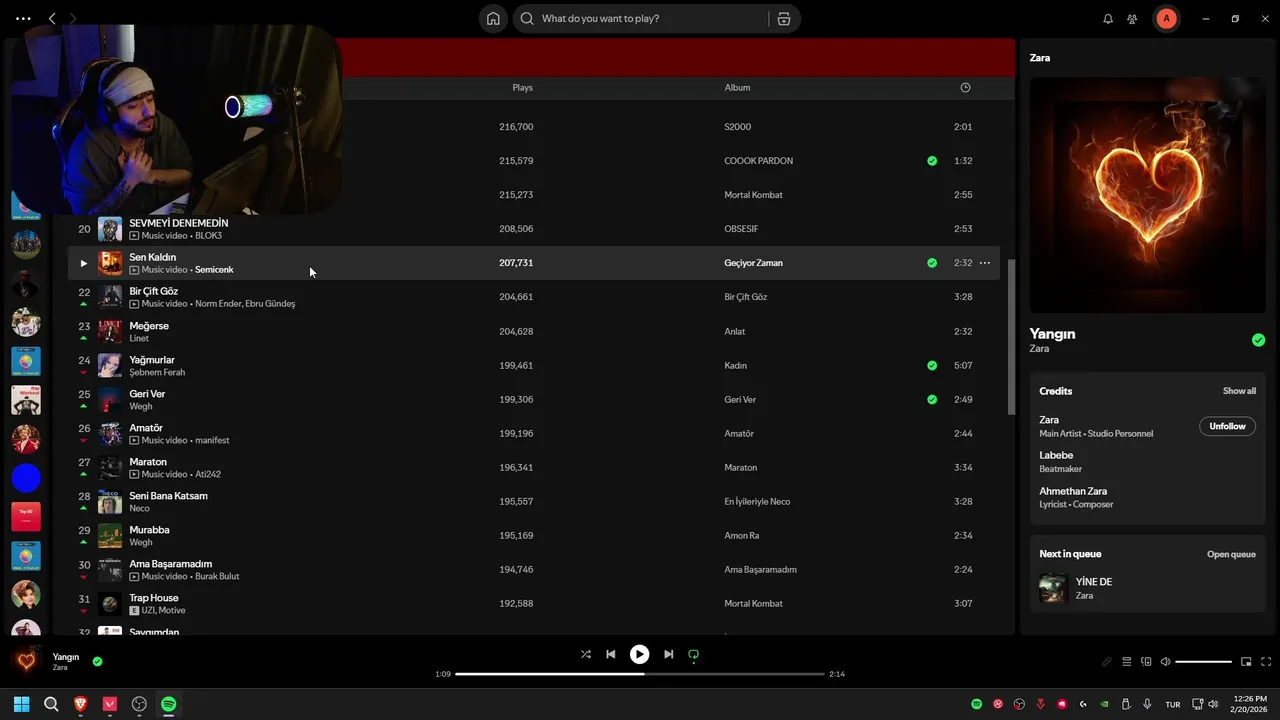The width and height of the screenshot is (1280, 720).
Task: Toggle saved check for Yangın in right panel
Action: [x=1258, y=340]
